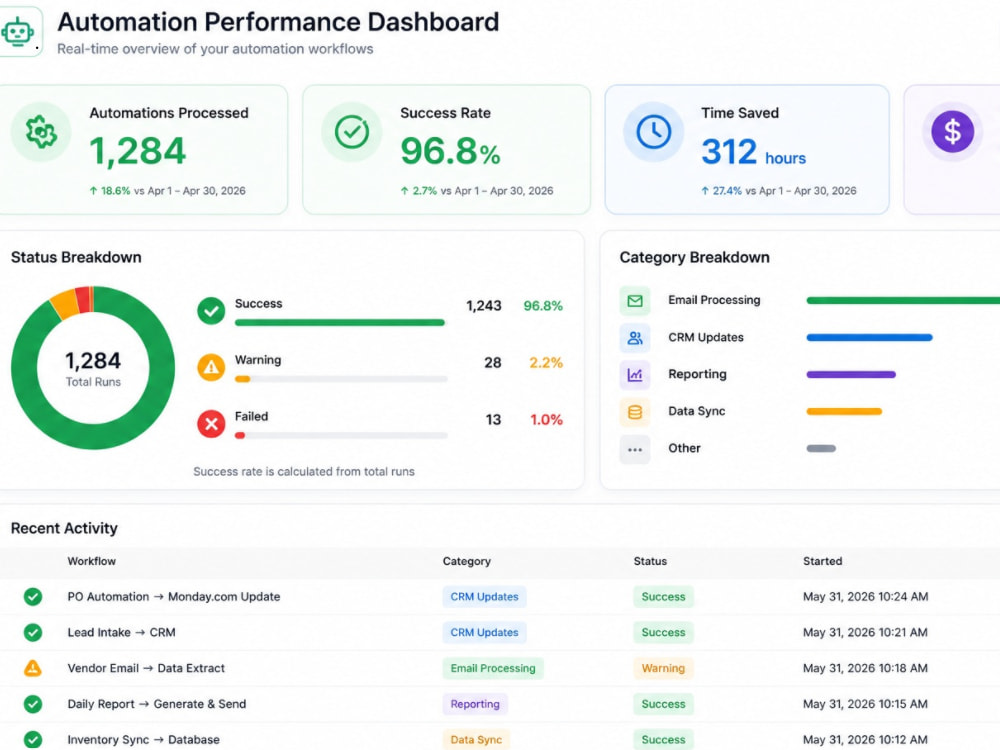The height and width of the screenshot is (750, 1000).
Task: Click the Category column header
Action: pos(467,561)
